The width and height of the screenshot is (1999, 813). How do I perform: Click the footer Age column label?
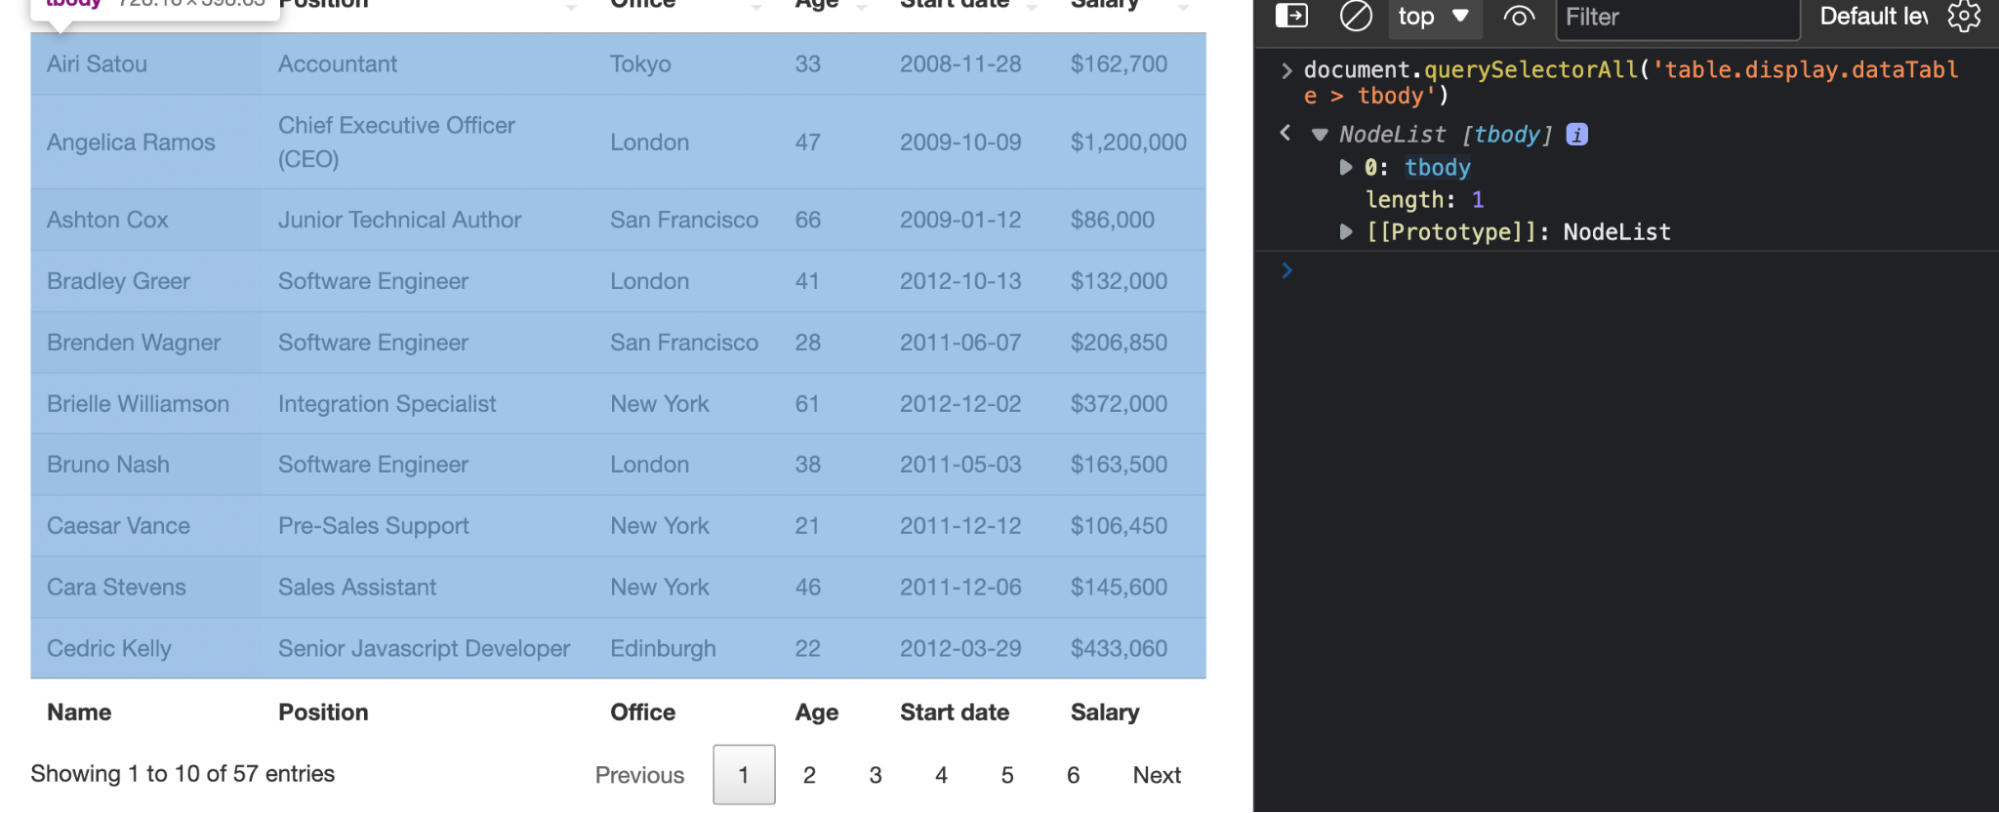tap(816, 712)
